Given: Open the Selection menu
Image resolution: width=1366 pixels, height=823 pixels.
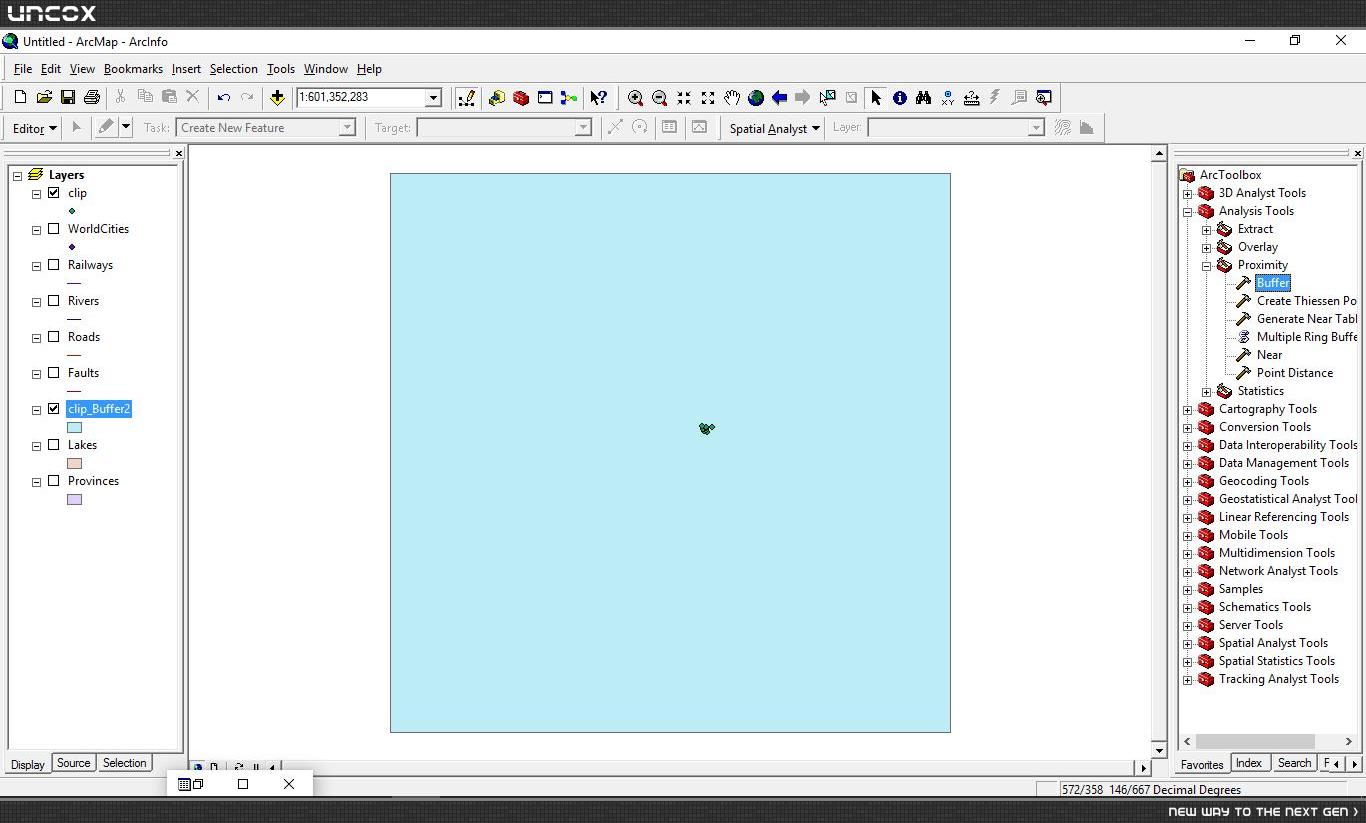Looking at the screenshot, I should pos(233,69).
